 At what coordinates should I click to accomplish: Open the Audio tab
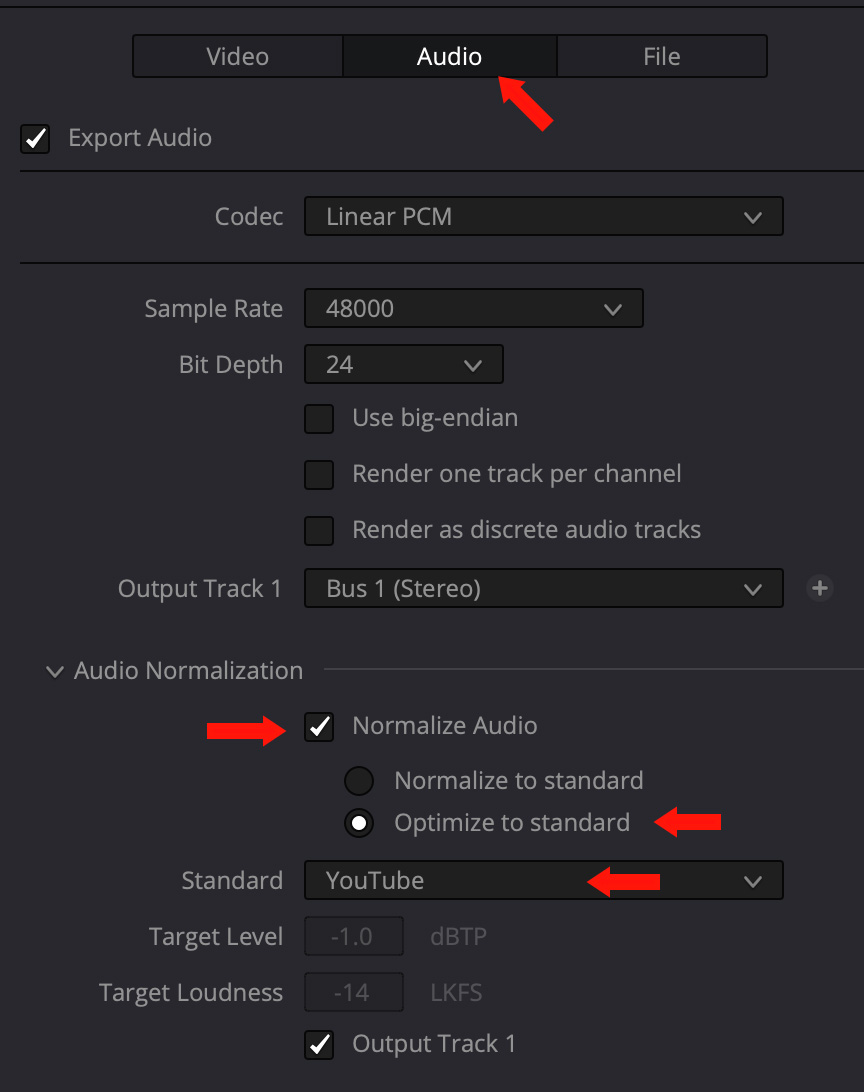coord(449,57)
